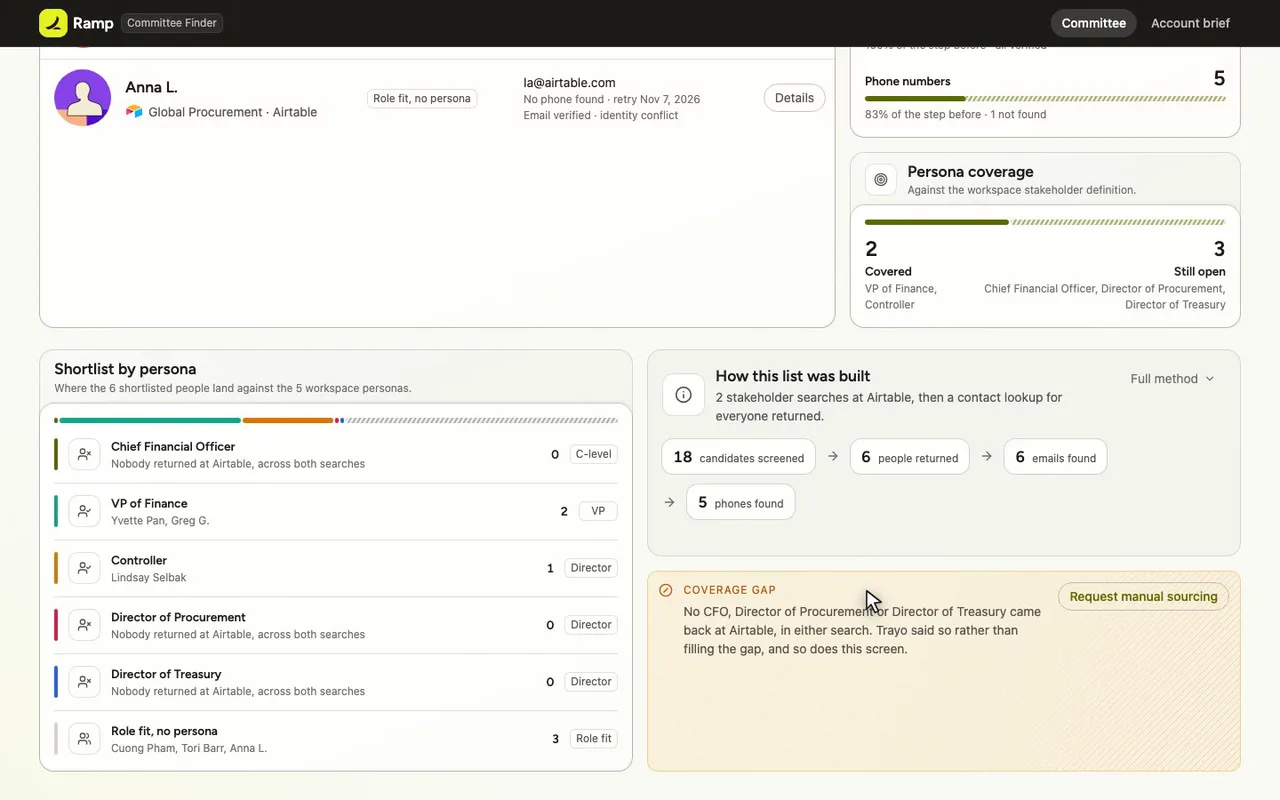
Task: Click the 6 emails found chip
Action: click(1055, 457)
